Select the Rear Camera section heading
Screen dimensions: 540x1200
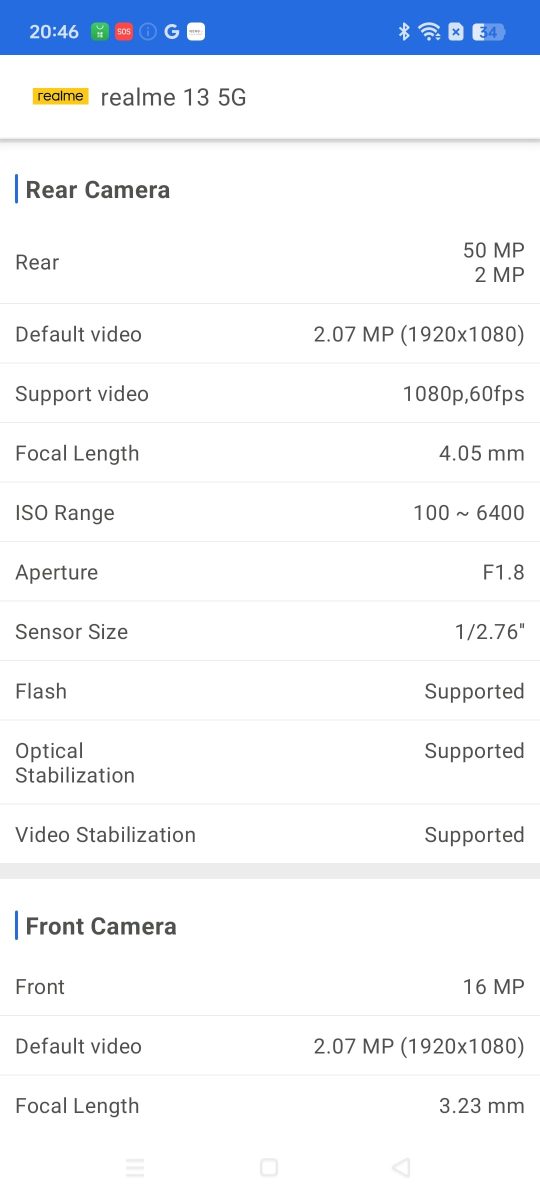98,190
